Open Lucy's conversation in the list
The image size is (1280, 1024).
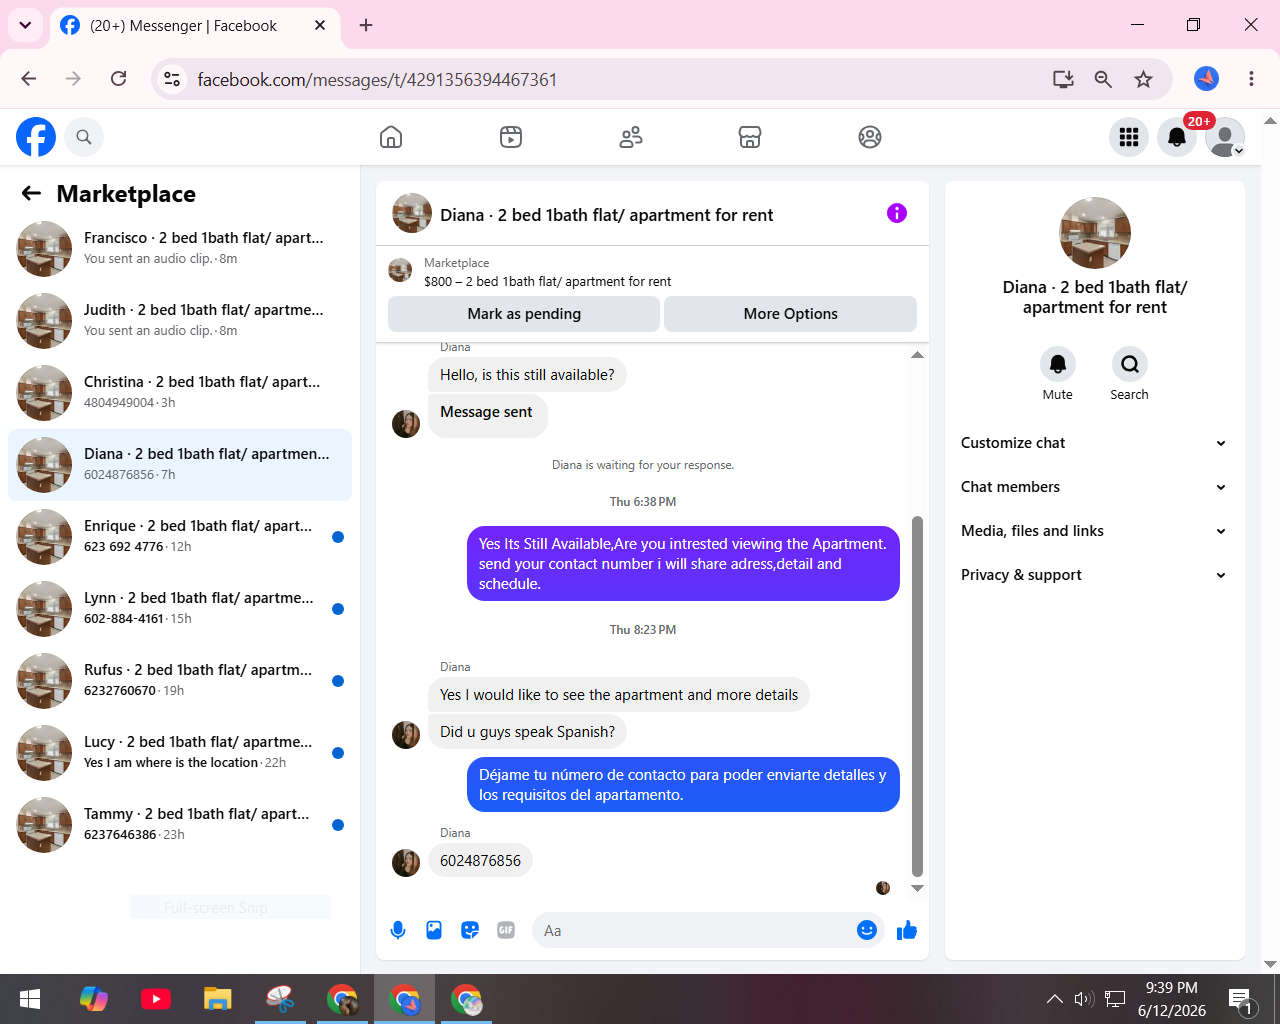tap(180, 753)
